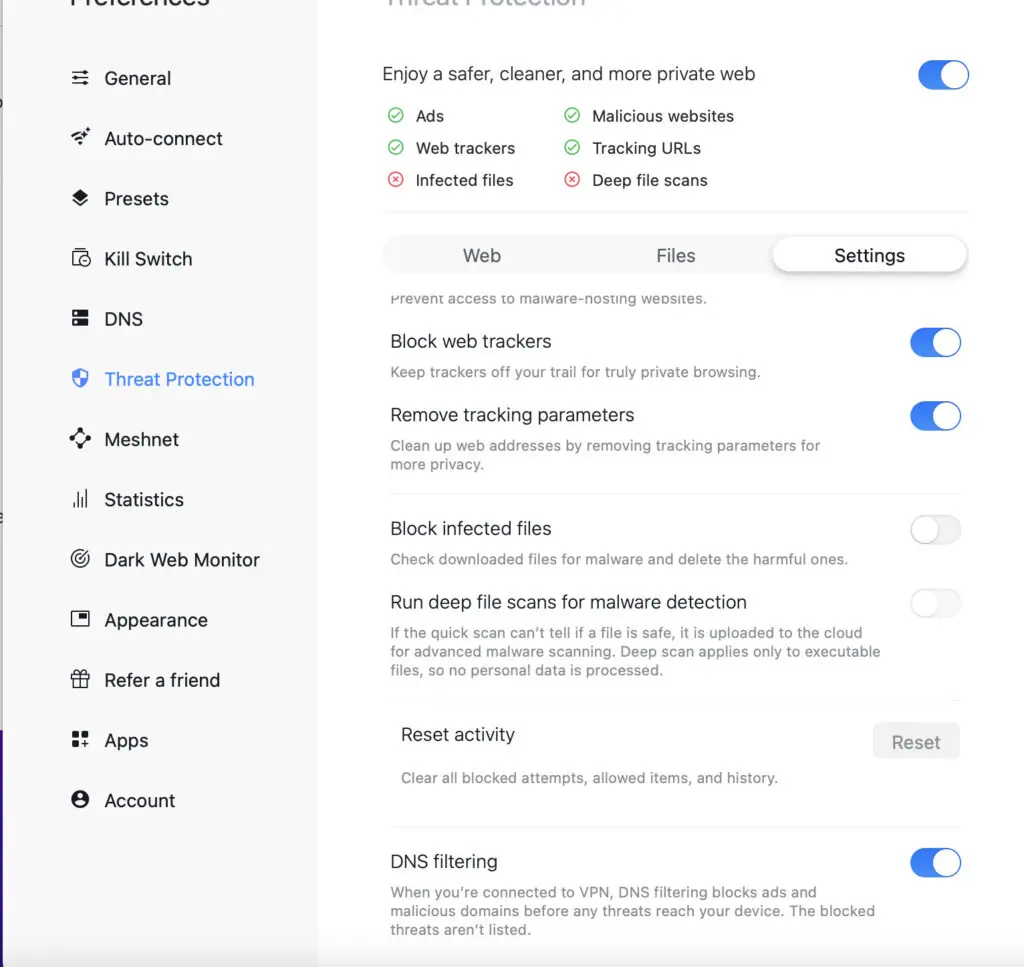Viewport: 1024px width, 967px height.
Task: Toggle Run deep file scans switch
Action: pyautogui.click(x=935, y=603)
